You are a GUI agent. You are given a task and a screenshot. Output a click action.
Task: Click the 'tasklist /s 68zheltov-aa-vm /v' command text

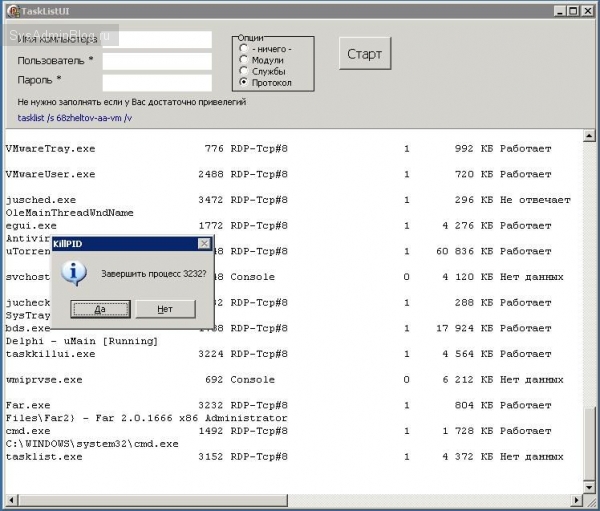(75, 118)
